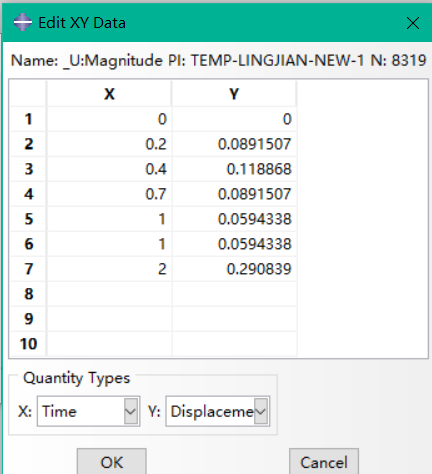Select row 10 header
Image resolution: width=432 pixels, height=474 pixels.
[x=28, y=344]
